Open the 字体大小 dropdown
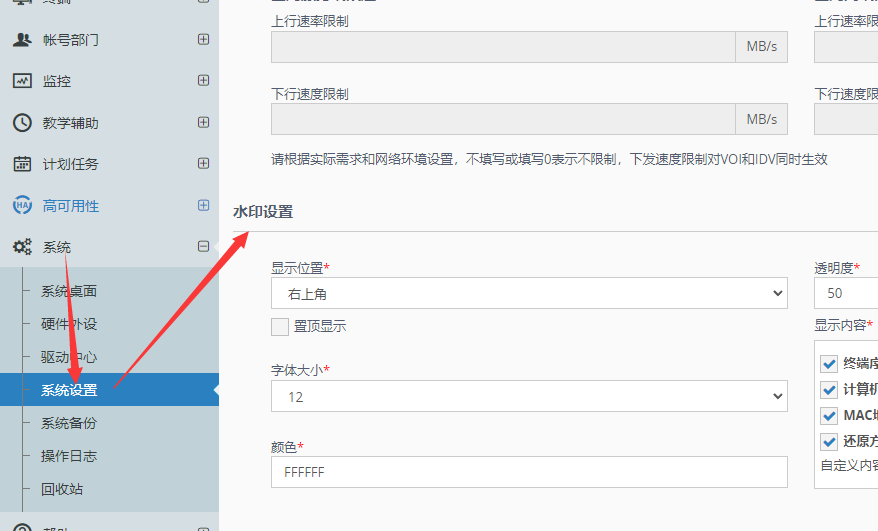Screen dimensions: 878x531 (x=528, y=397)
